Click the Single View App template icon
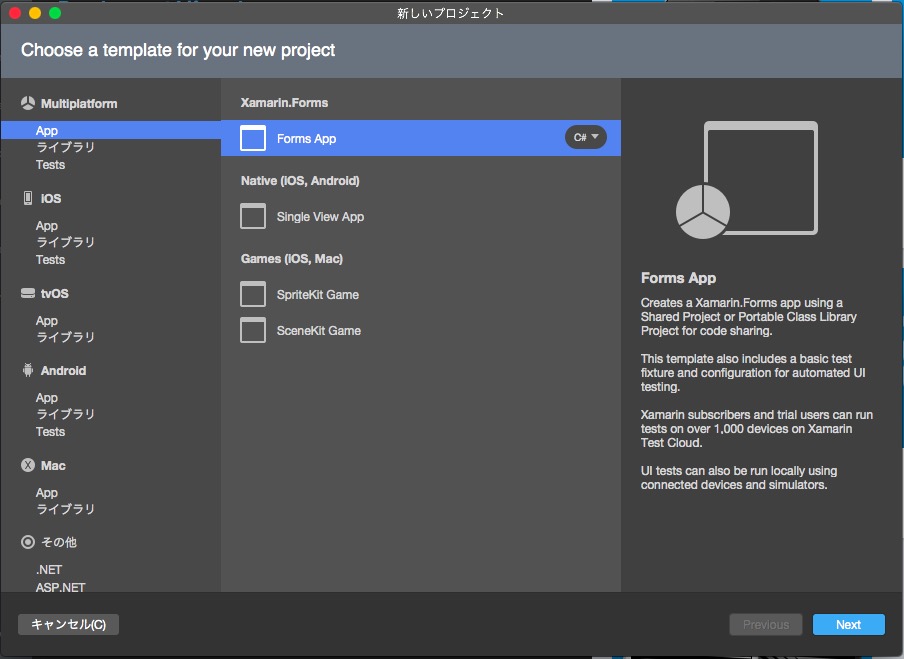 253,216
